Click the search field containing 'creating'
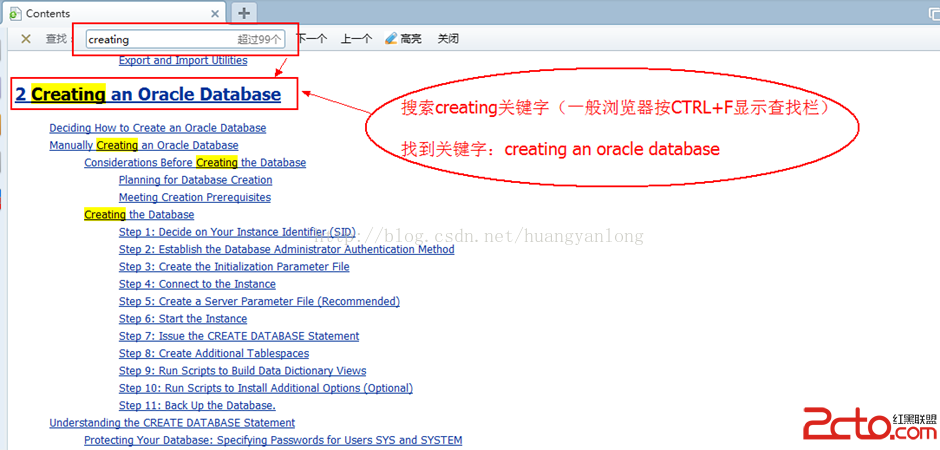 [185, 40]
